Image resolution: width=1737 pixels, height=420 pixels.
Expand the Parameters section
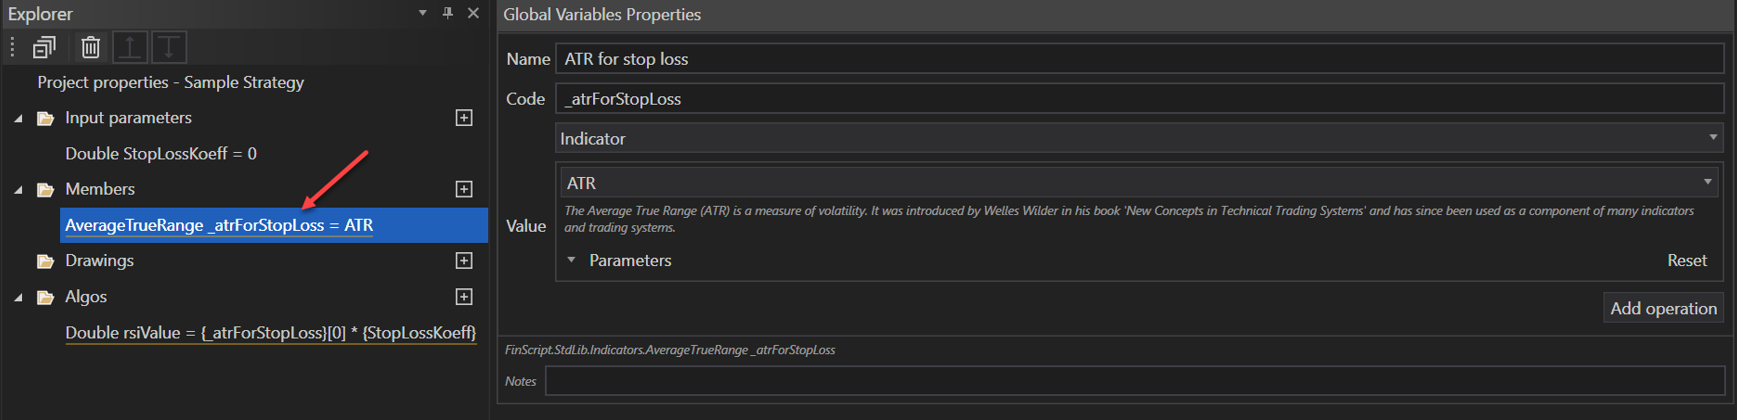tap(571, 260)
